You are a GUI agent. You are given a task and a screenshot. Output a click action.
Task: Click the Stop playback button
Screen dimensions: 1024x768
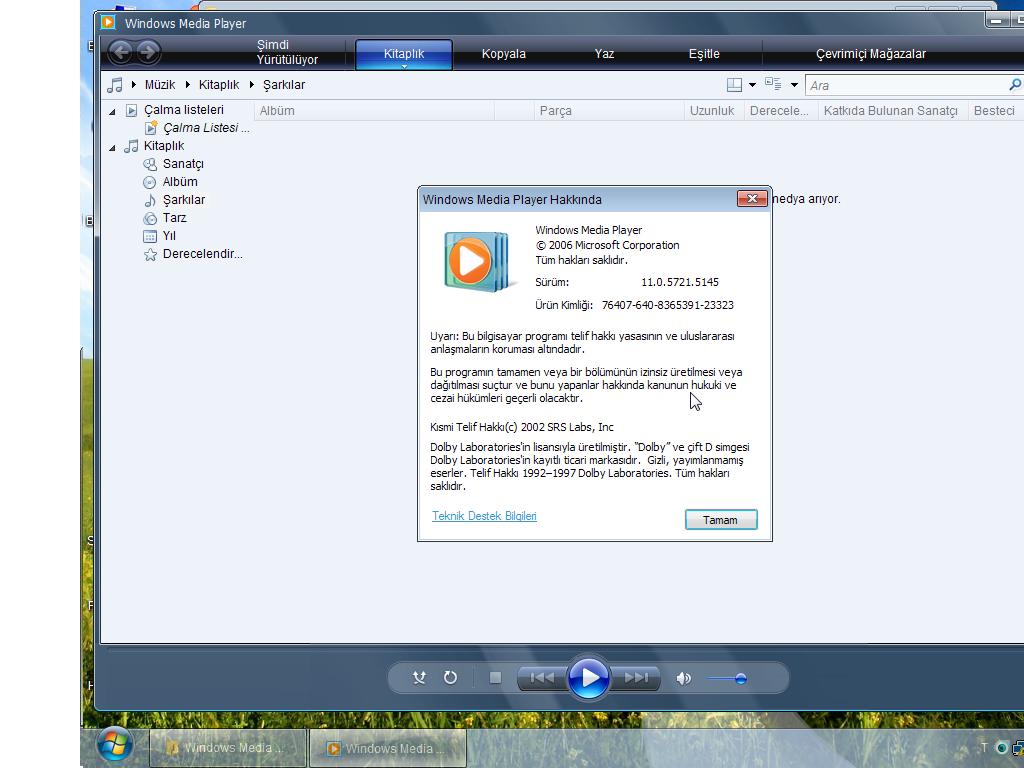tap(495, 678)
